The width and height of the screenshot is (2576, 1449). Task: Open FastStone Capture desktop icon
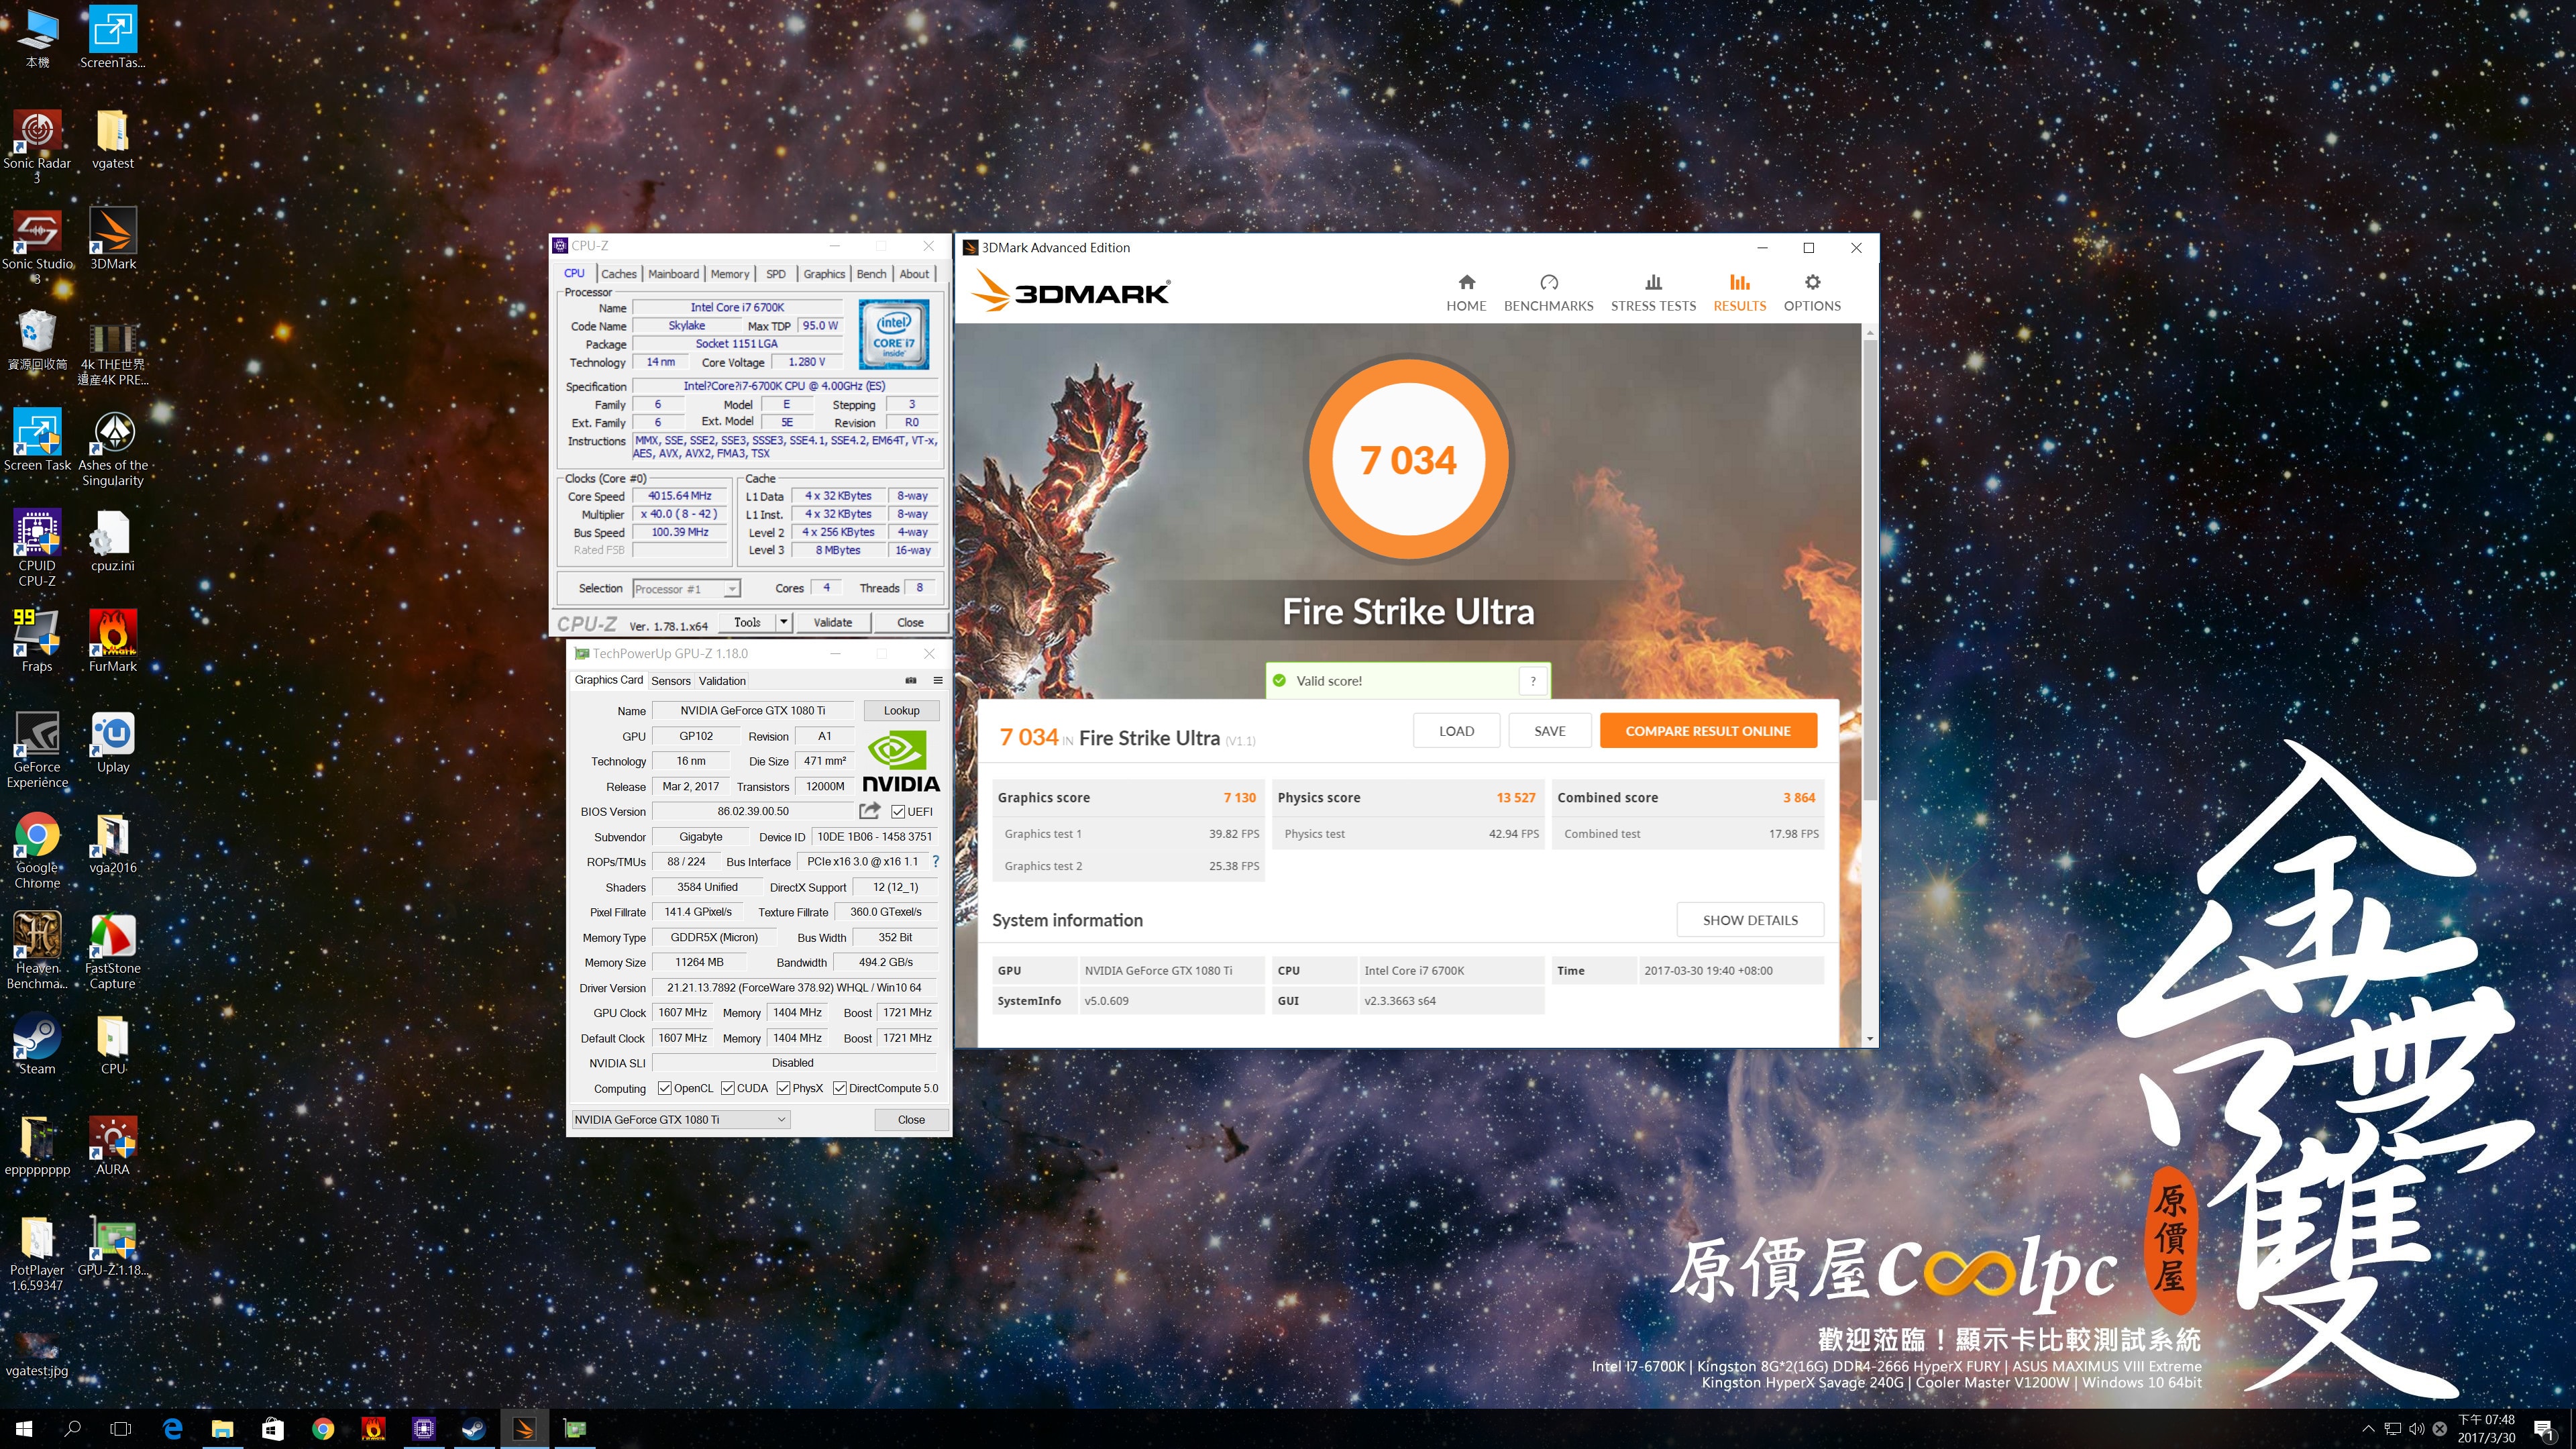click(x=113, y=951)
